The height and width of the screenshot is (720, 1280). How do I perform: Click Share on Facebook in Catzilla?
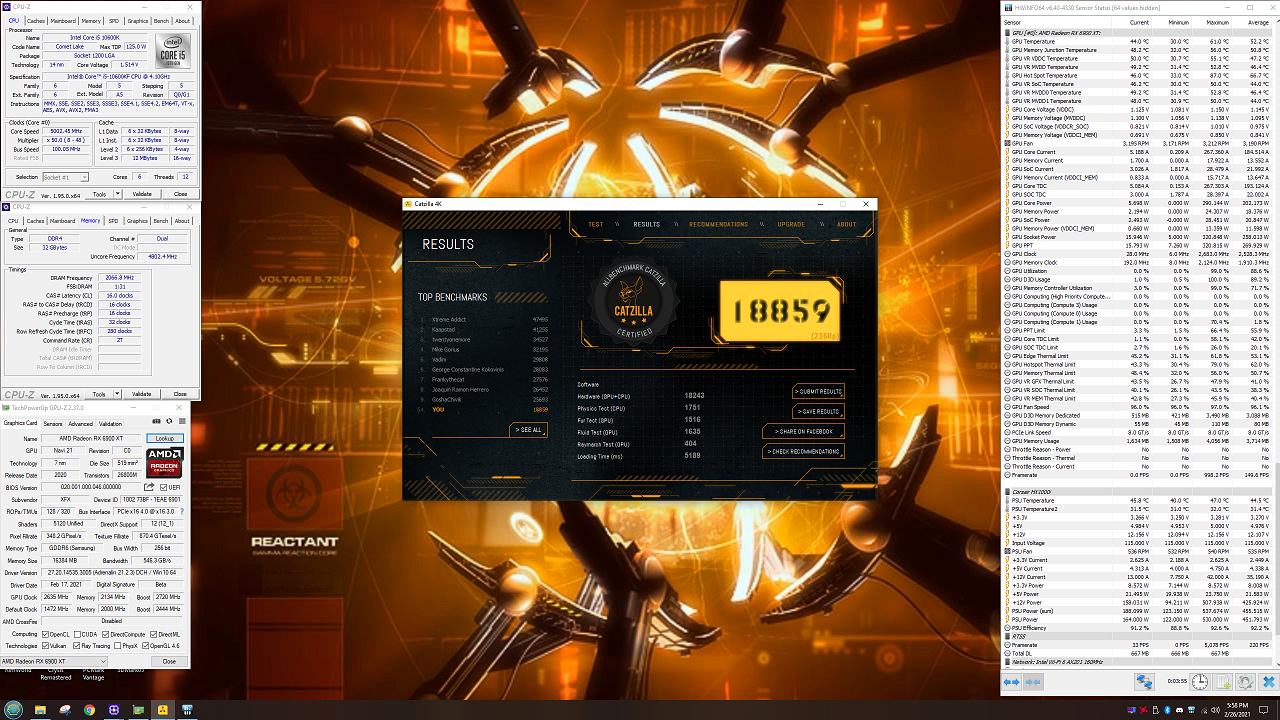tap(803, 431)
